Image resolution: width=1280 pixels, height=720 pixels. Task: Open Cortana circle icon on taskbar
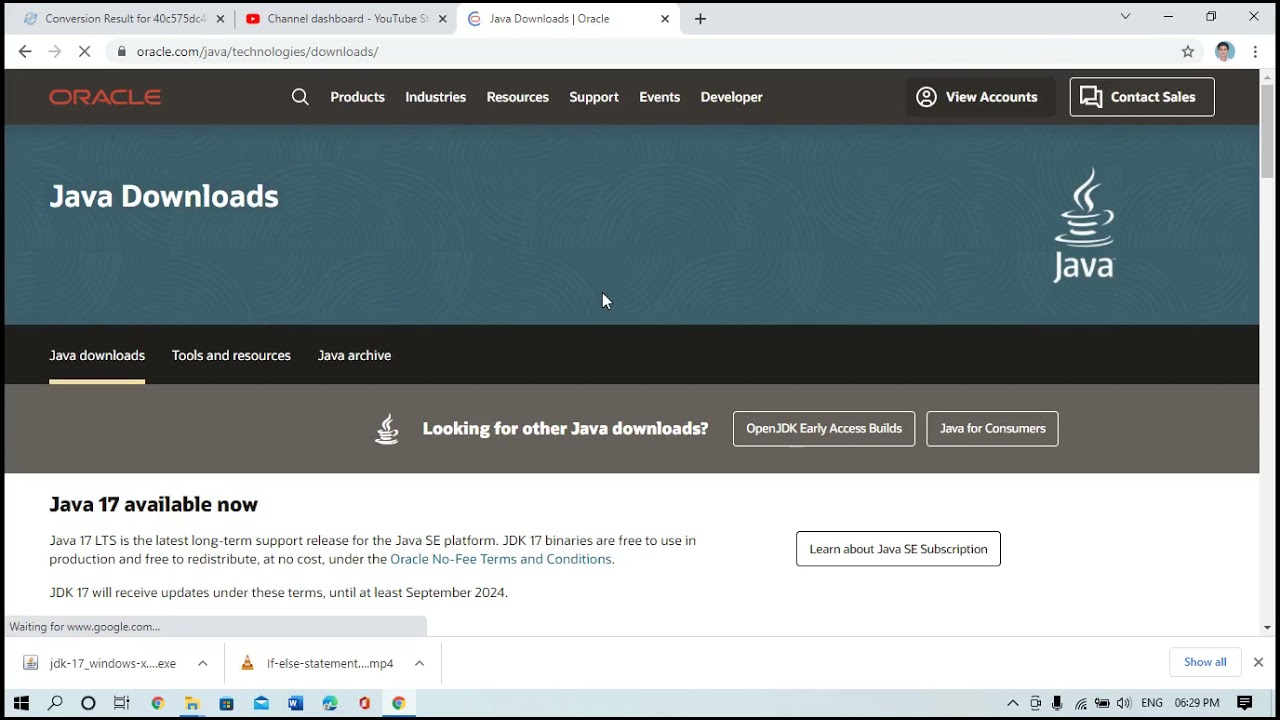coord(88,703)
